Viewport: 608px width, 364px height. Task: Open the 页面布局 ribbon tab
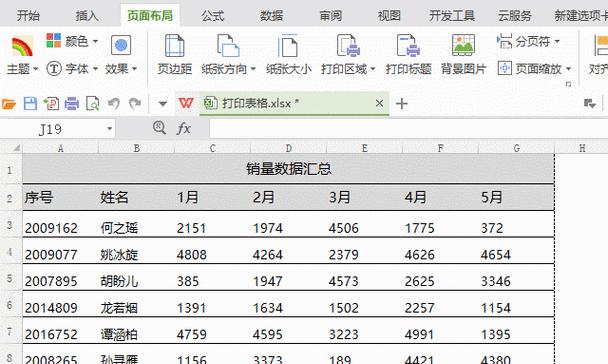[150, 16]
